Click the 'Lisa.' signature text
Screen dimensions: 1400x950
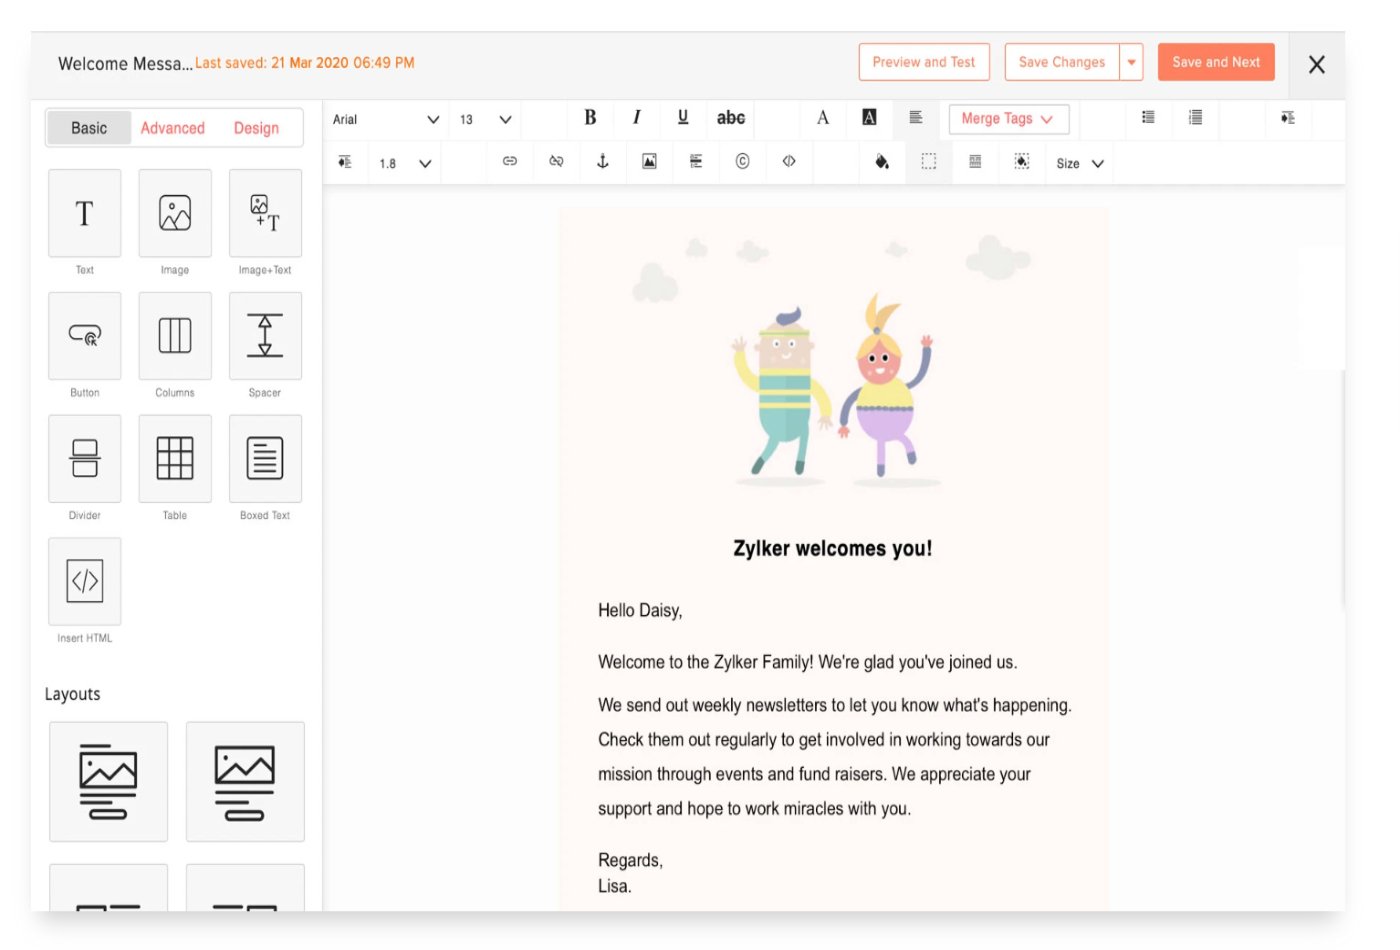614,886
